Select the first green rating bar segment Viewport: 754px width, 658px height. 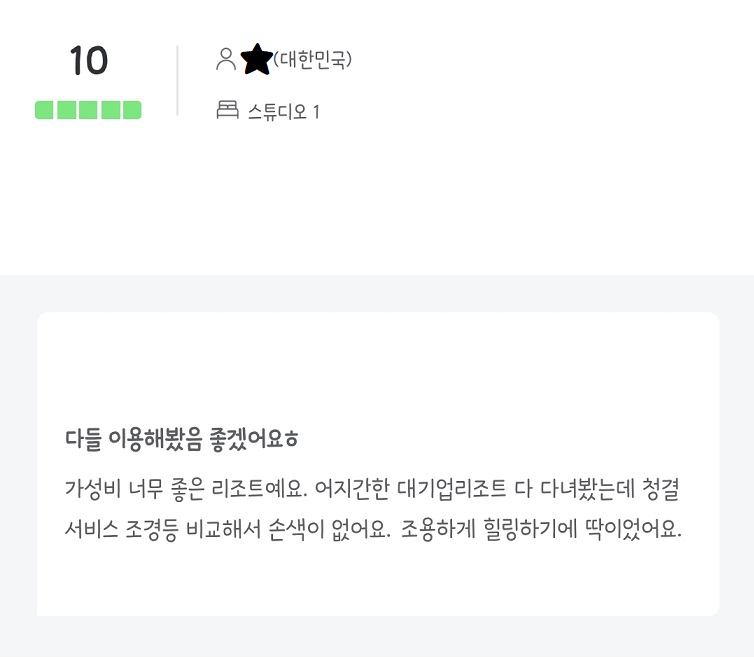(44, 110)
